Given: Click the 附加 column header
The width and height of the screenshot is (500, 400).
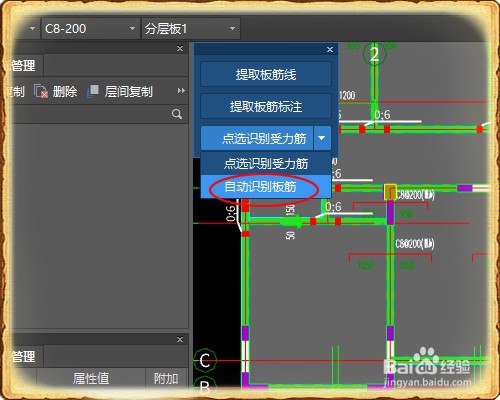Looking at the screenshot, I should 166,378.
